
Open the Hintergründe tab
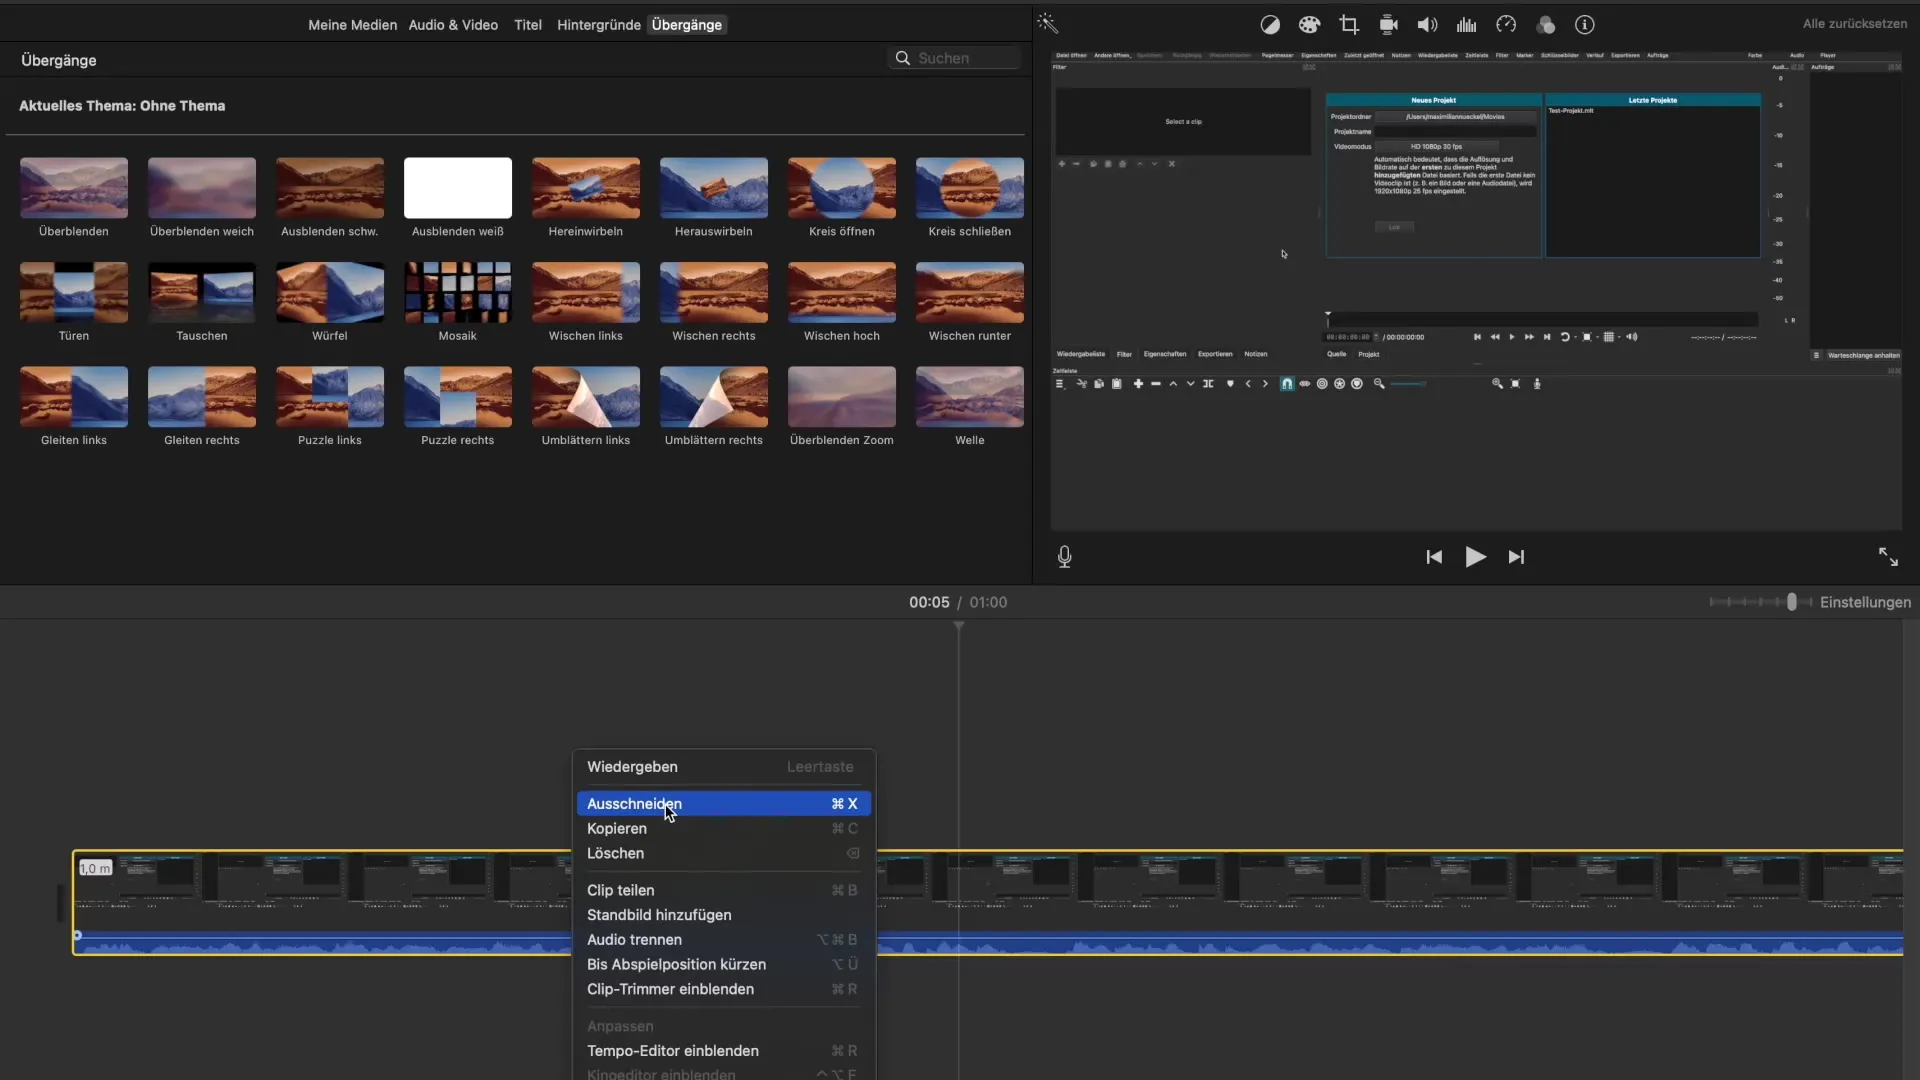pos(598,25)
